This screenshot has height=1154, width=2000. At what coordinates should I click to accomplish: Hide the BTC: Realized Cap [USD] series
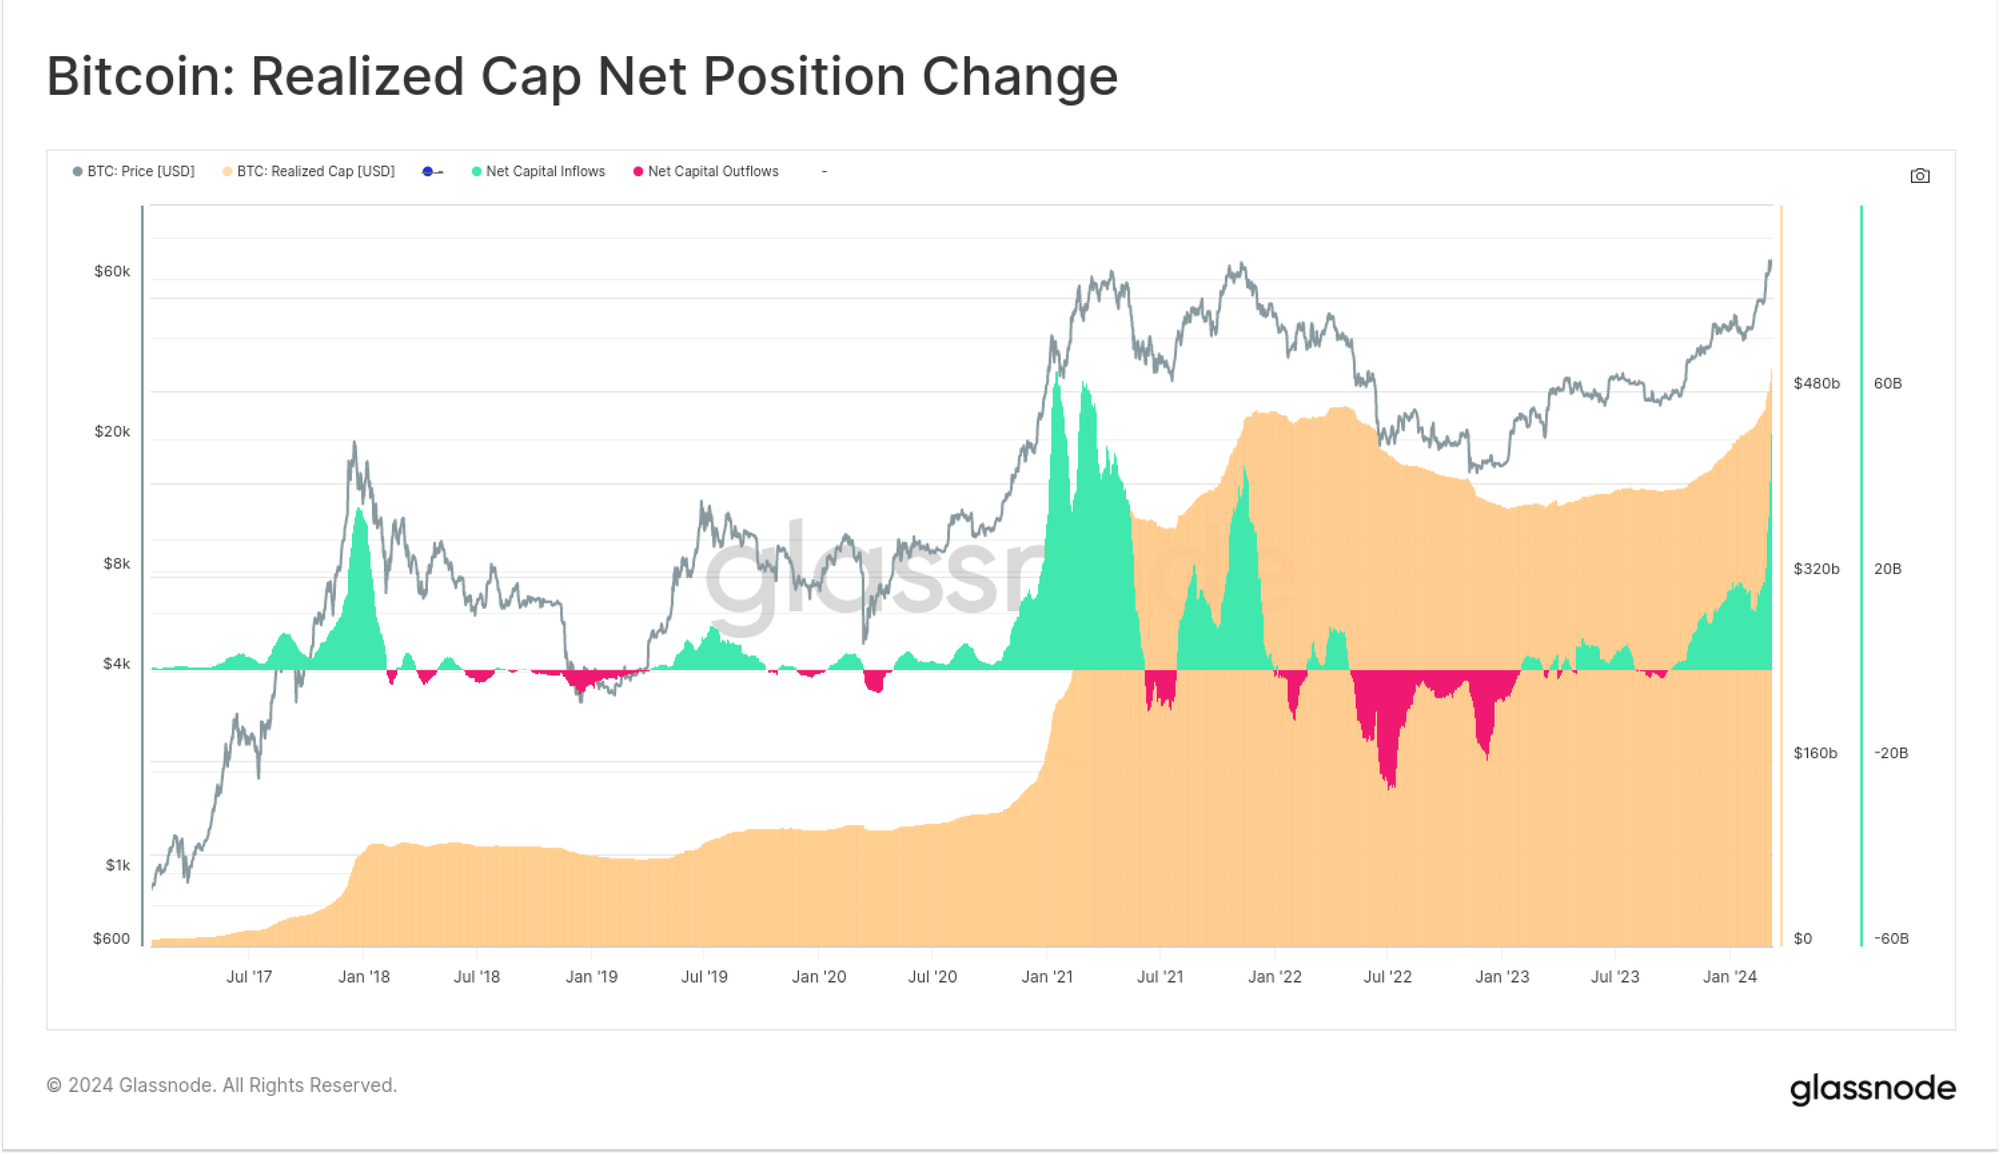309,172
